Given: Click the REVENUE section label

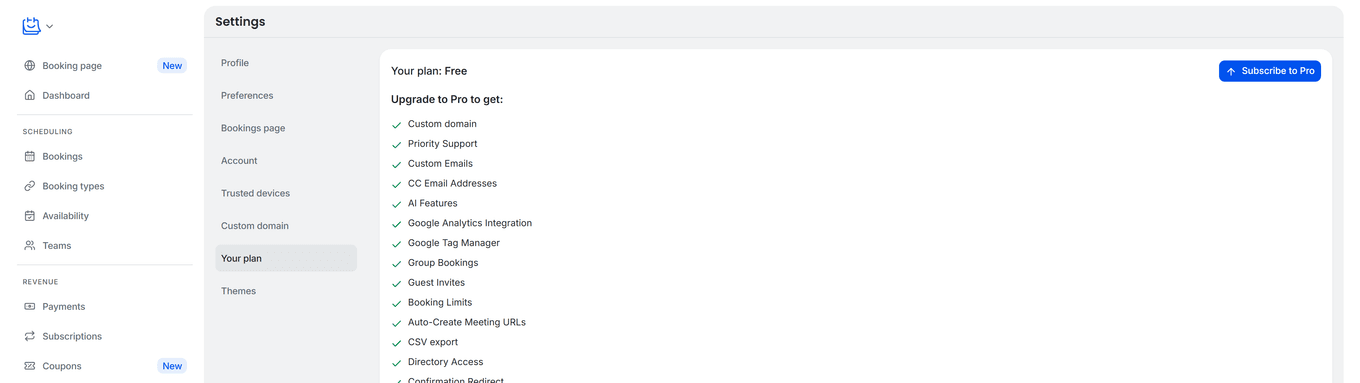Looking at the screenshot, I should click(x=41, y=282).
